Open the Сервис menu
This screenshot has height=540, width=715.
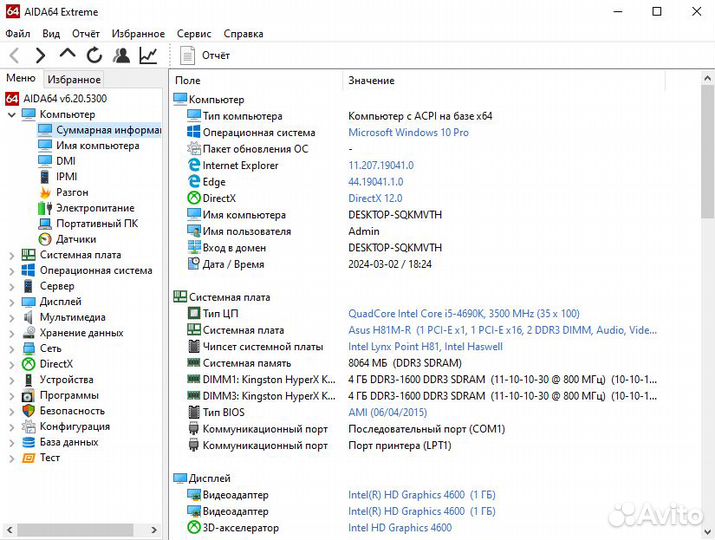click(x=194, y=33)
